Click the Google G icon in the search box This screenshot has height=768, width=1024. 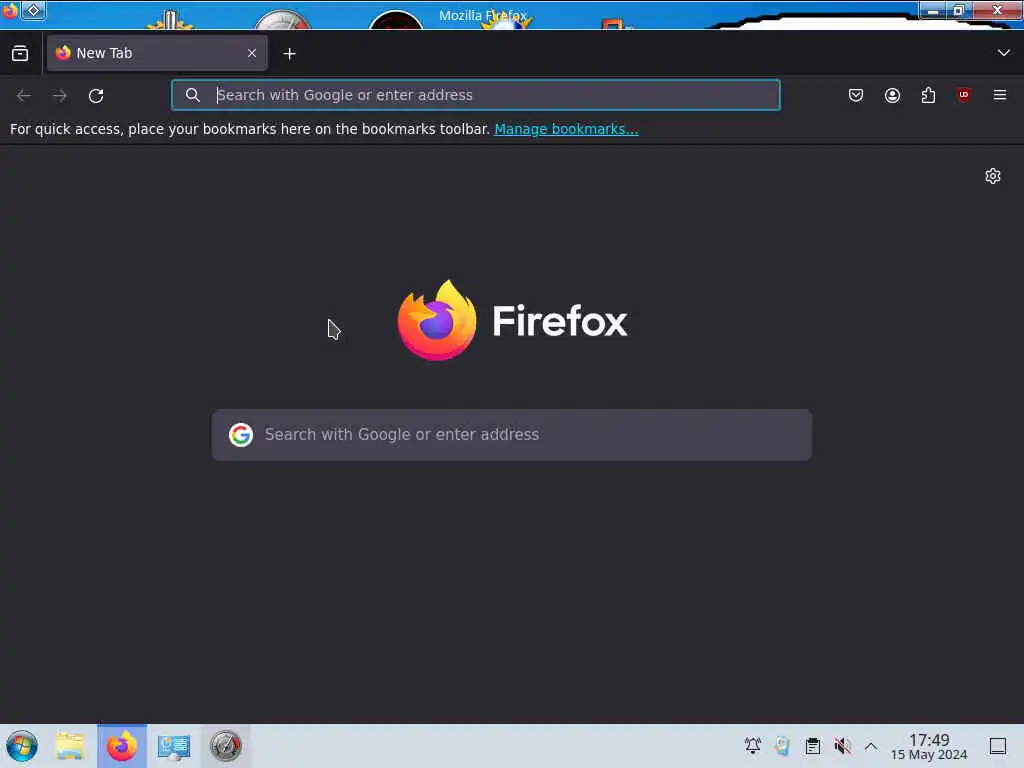click(x=241, y=435)
